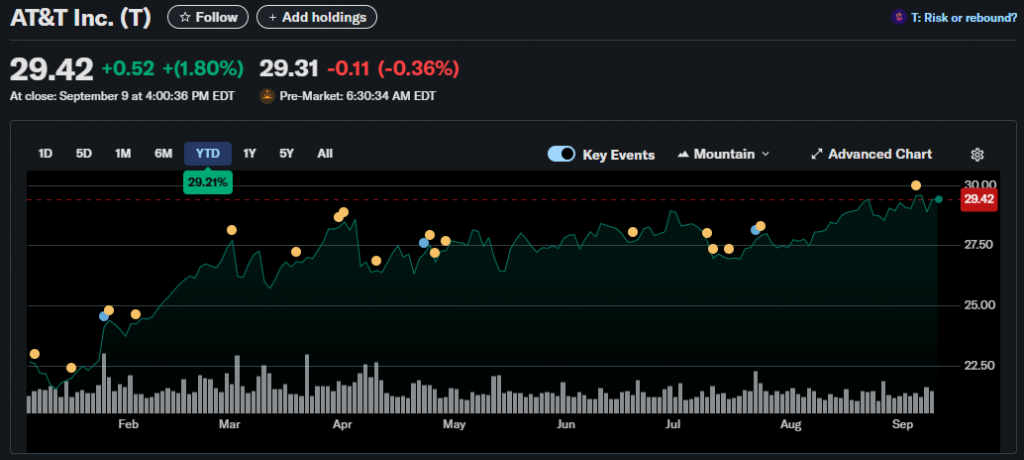Show the 1Y time range
The width and height of the screenshot is (1024, 460).
click(249, 154)
